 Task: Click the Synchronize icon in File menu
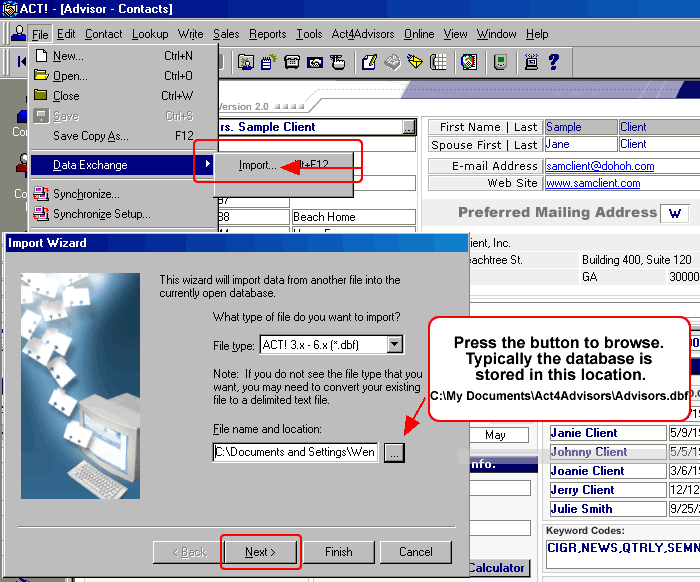(41, 194)
